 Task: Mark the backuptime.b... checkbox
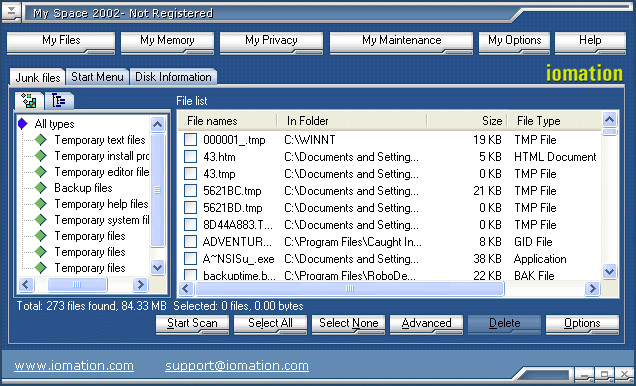[190, 275]
